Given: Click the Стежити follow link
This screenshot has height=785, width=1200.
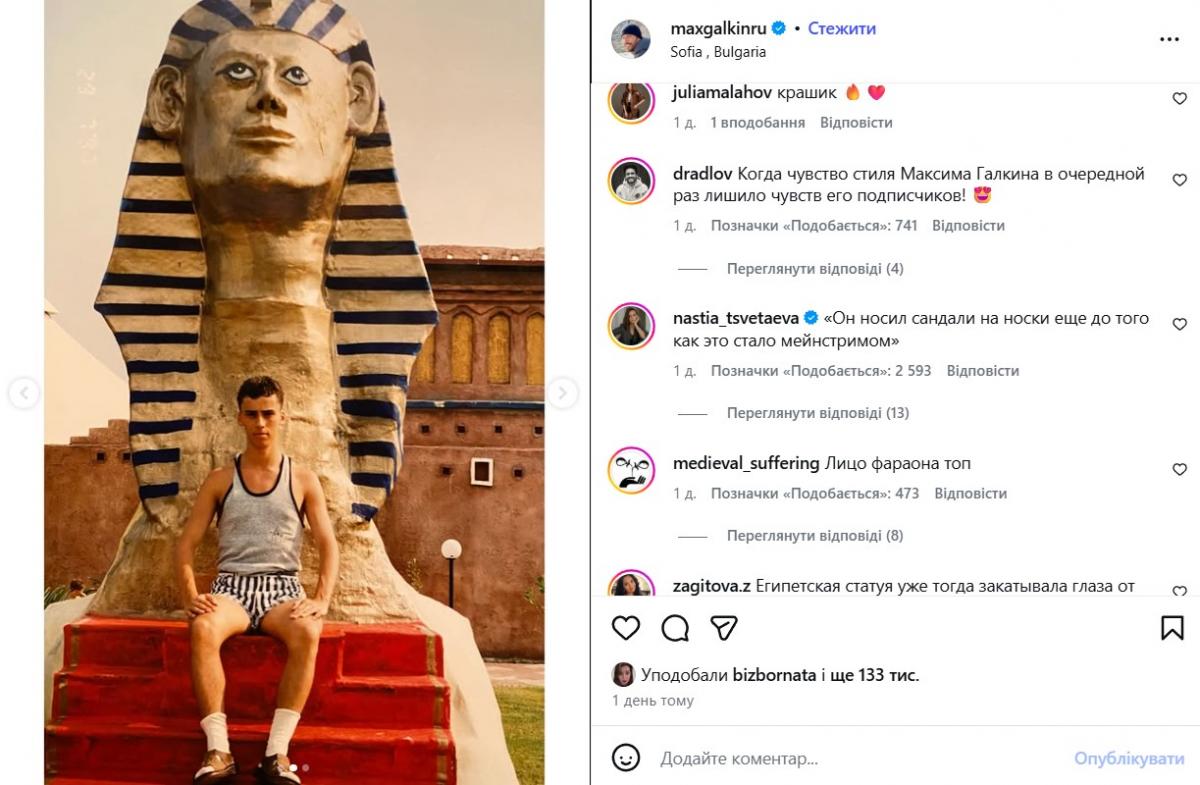Looking at the screenshot, I should (841, 29).
